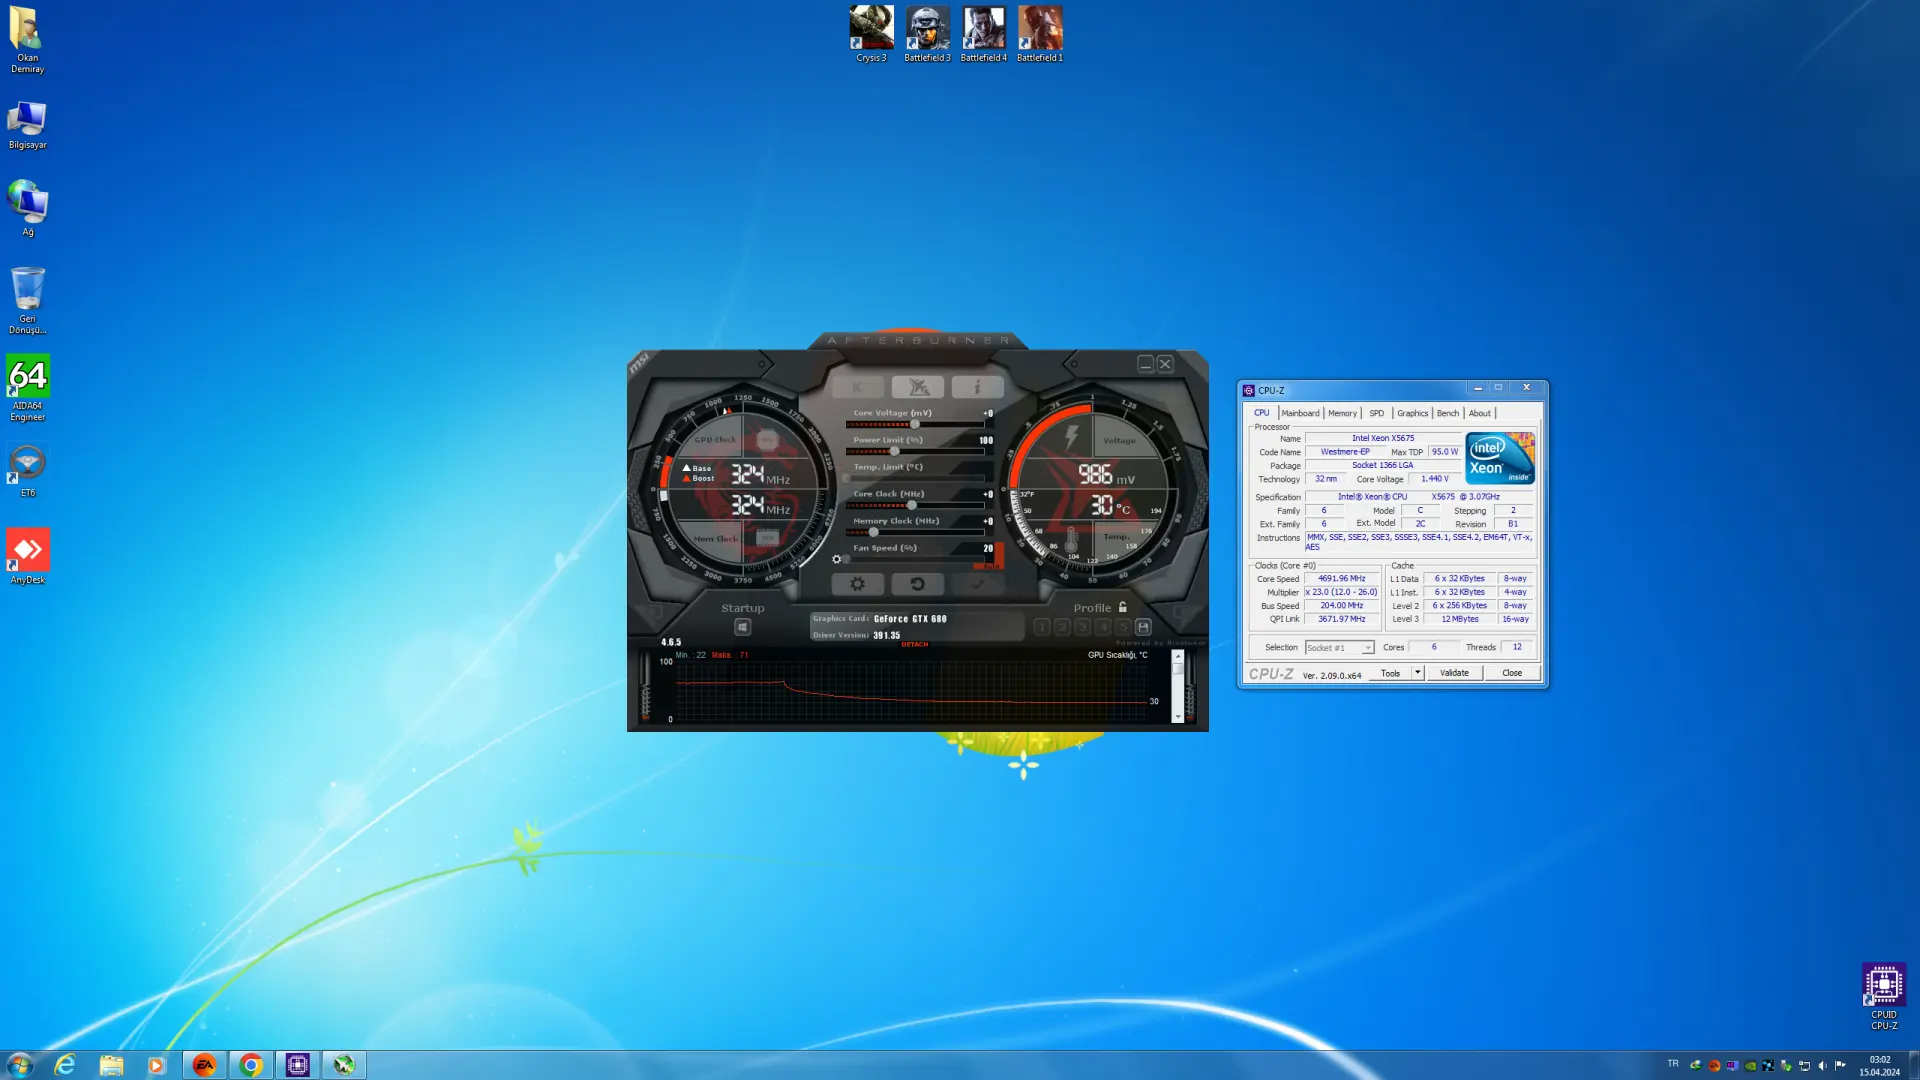1920x1080 pixels.
Task: Launch the AIDA64 Engineer desktop icon
Action: pos(27,388)
